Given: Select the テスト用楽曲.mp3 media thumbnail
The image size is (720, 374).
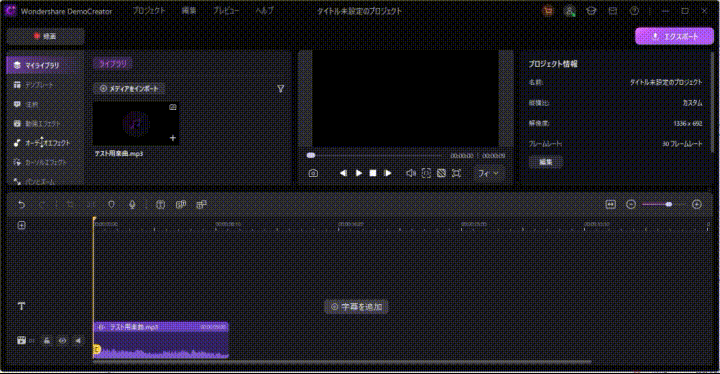Looking at the screenshot, I should click(x=136, y=124).
